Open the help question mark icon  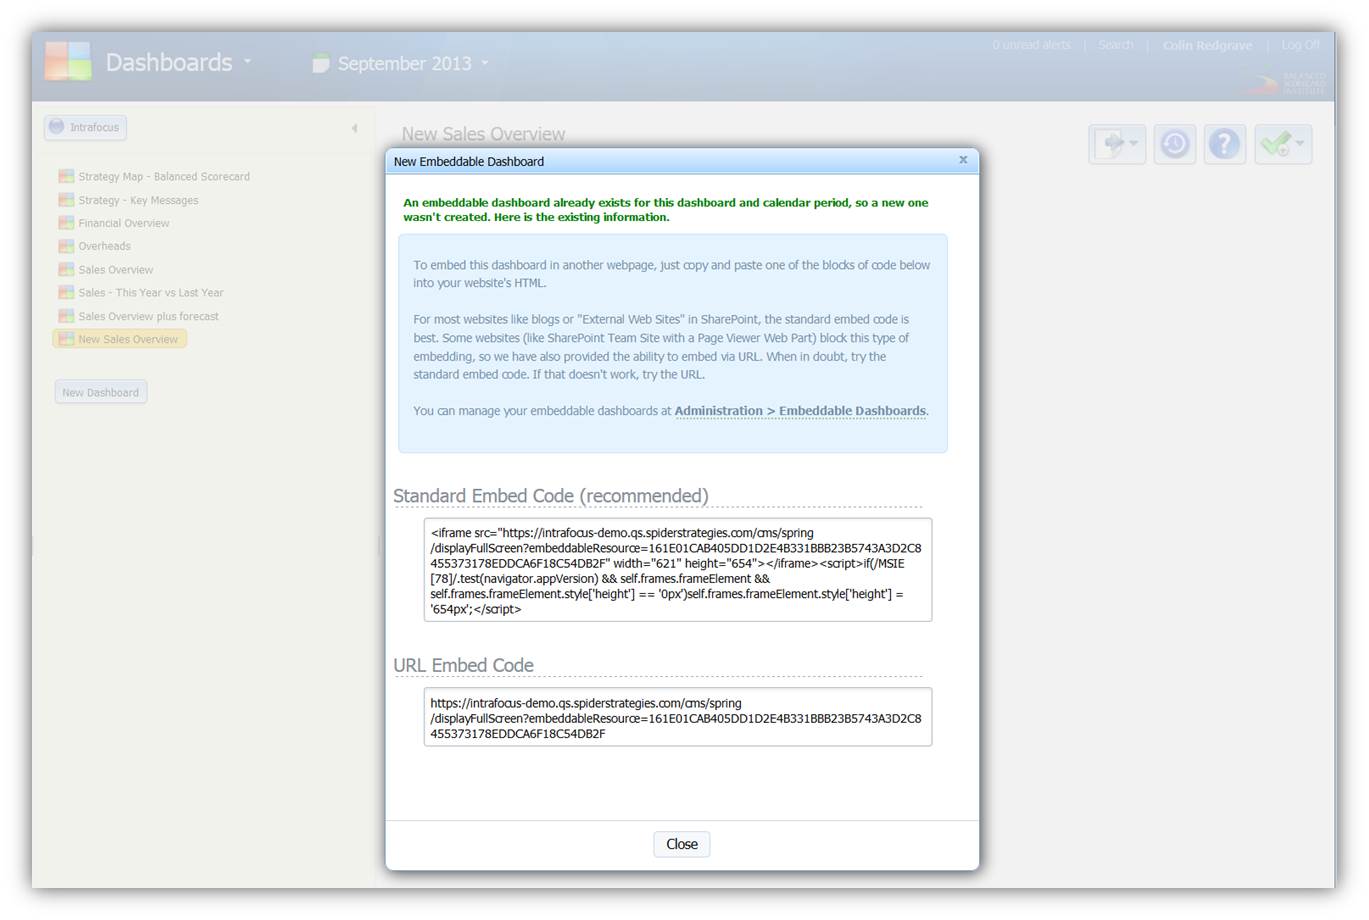pos(1224,144)
